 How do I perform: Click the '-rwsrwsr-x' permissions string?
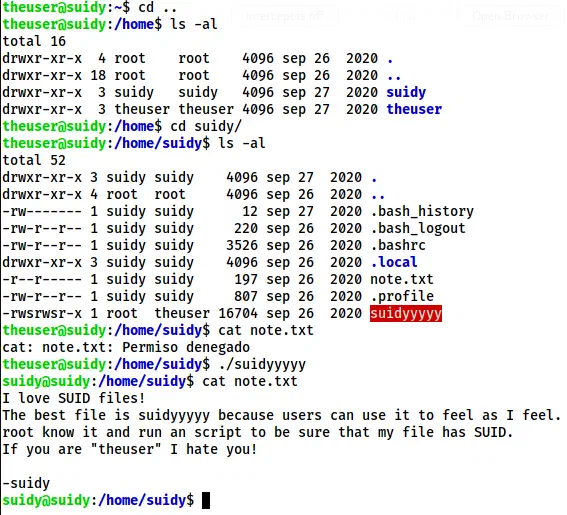[x=42, y=313]
